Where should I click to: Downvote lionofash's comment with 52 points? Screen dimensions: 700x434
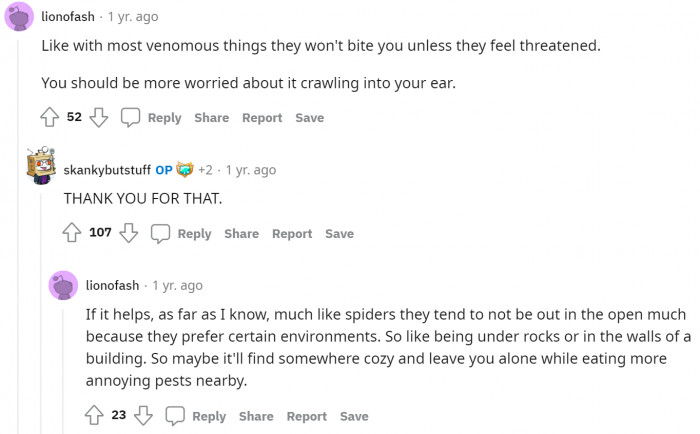tap(98, 117)
